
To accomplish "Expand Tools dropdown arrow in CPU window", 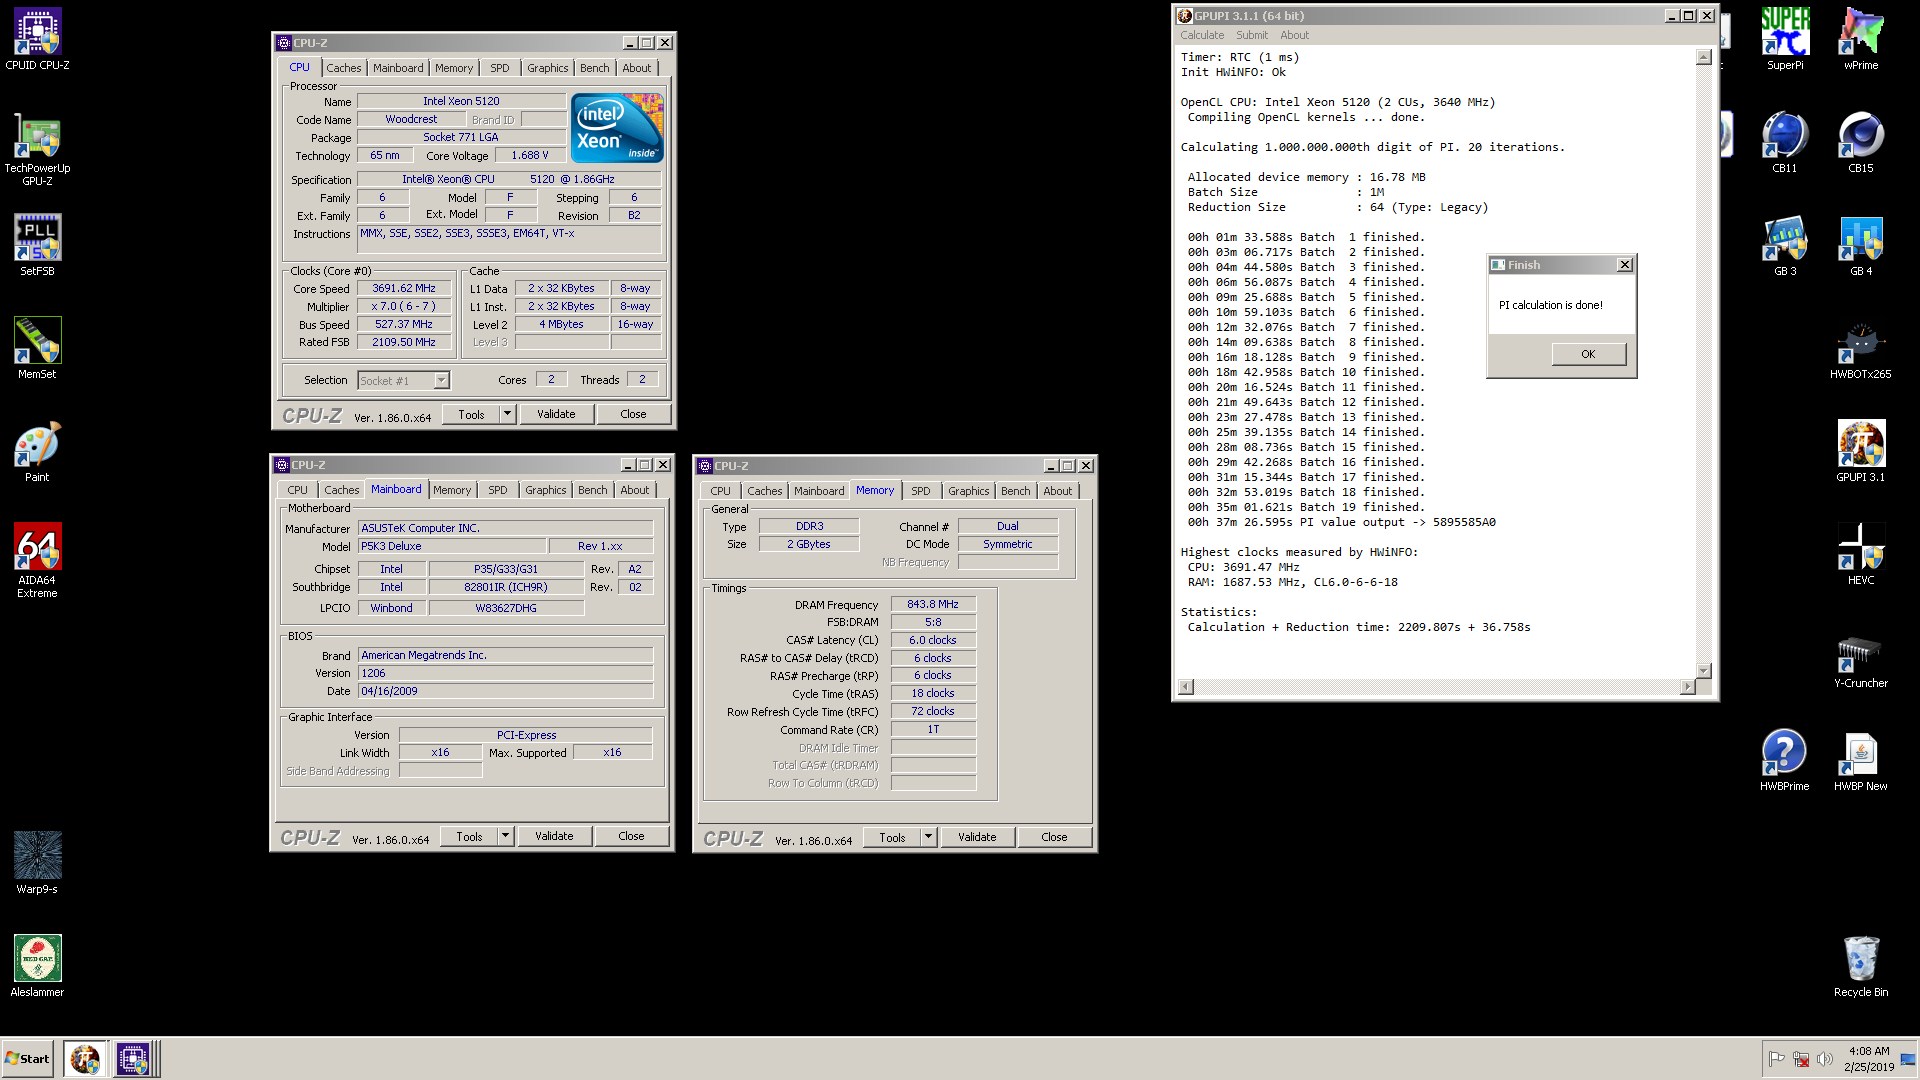I will [x=507, y=414].
